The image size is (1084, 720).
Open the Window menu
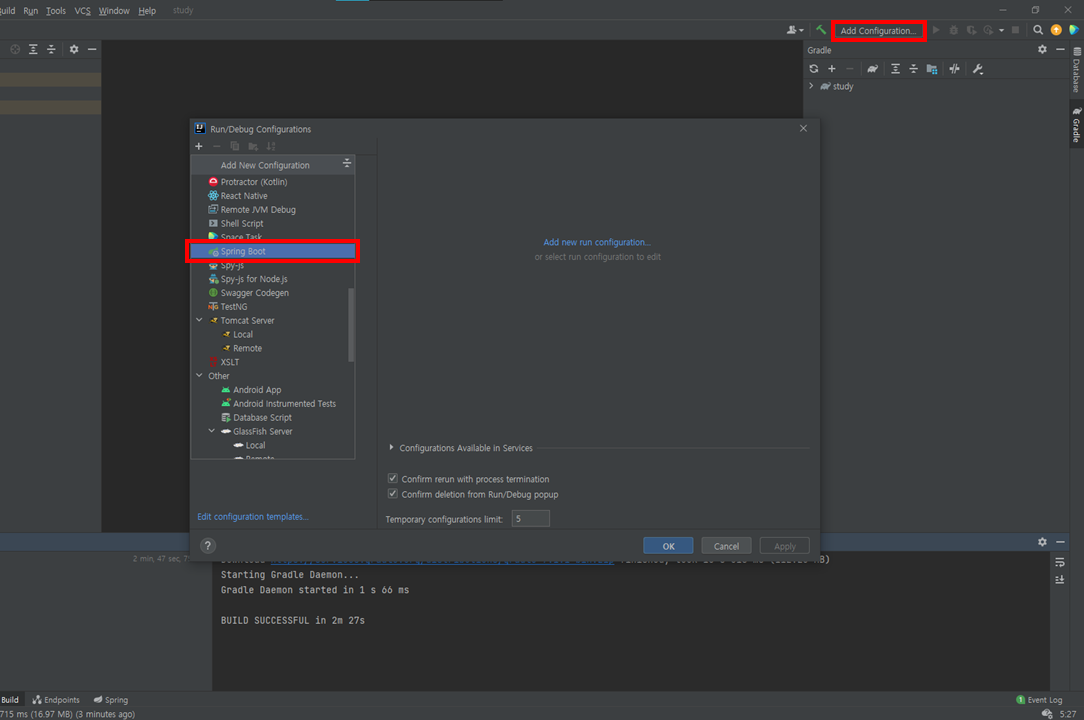point(114,10)
